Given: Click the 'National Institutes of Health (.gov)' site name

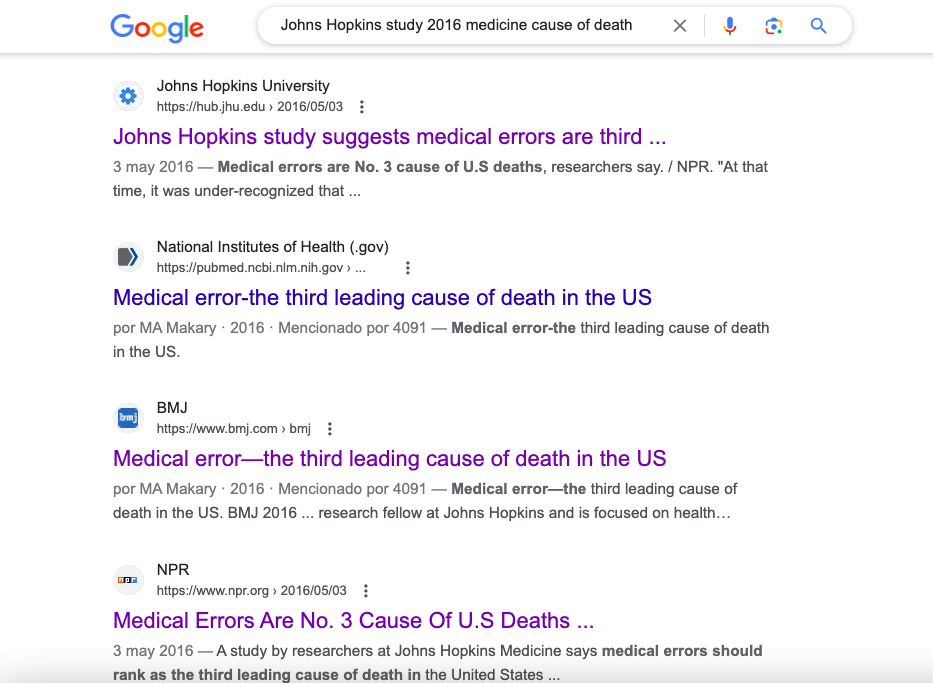Looking at the screenshot, I should coord(273,247).
